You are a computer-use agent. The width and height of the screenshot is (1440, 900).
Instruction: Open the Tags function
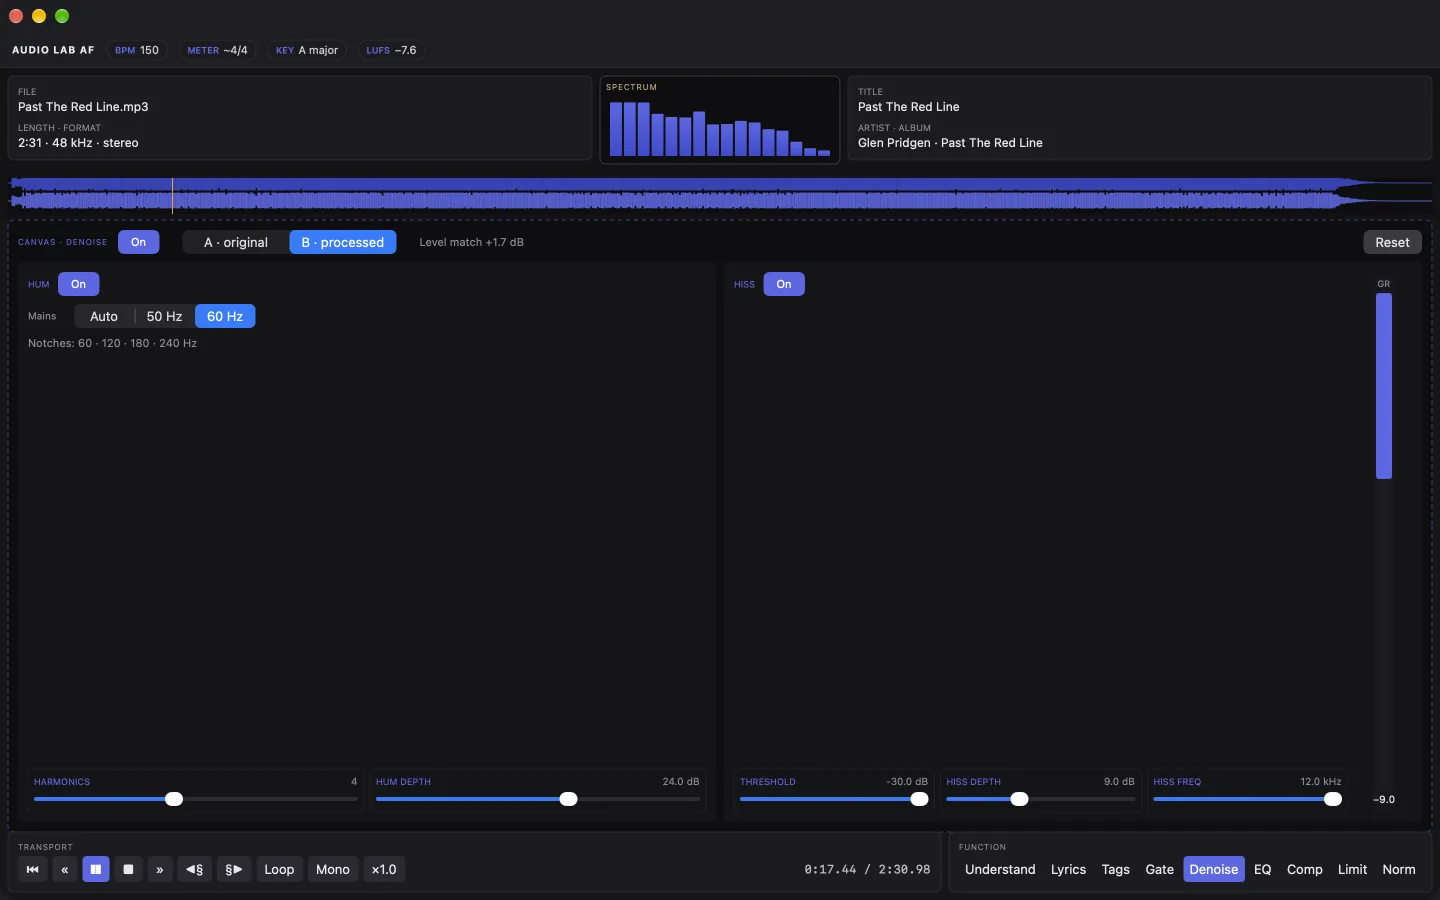point(1115,869)
